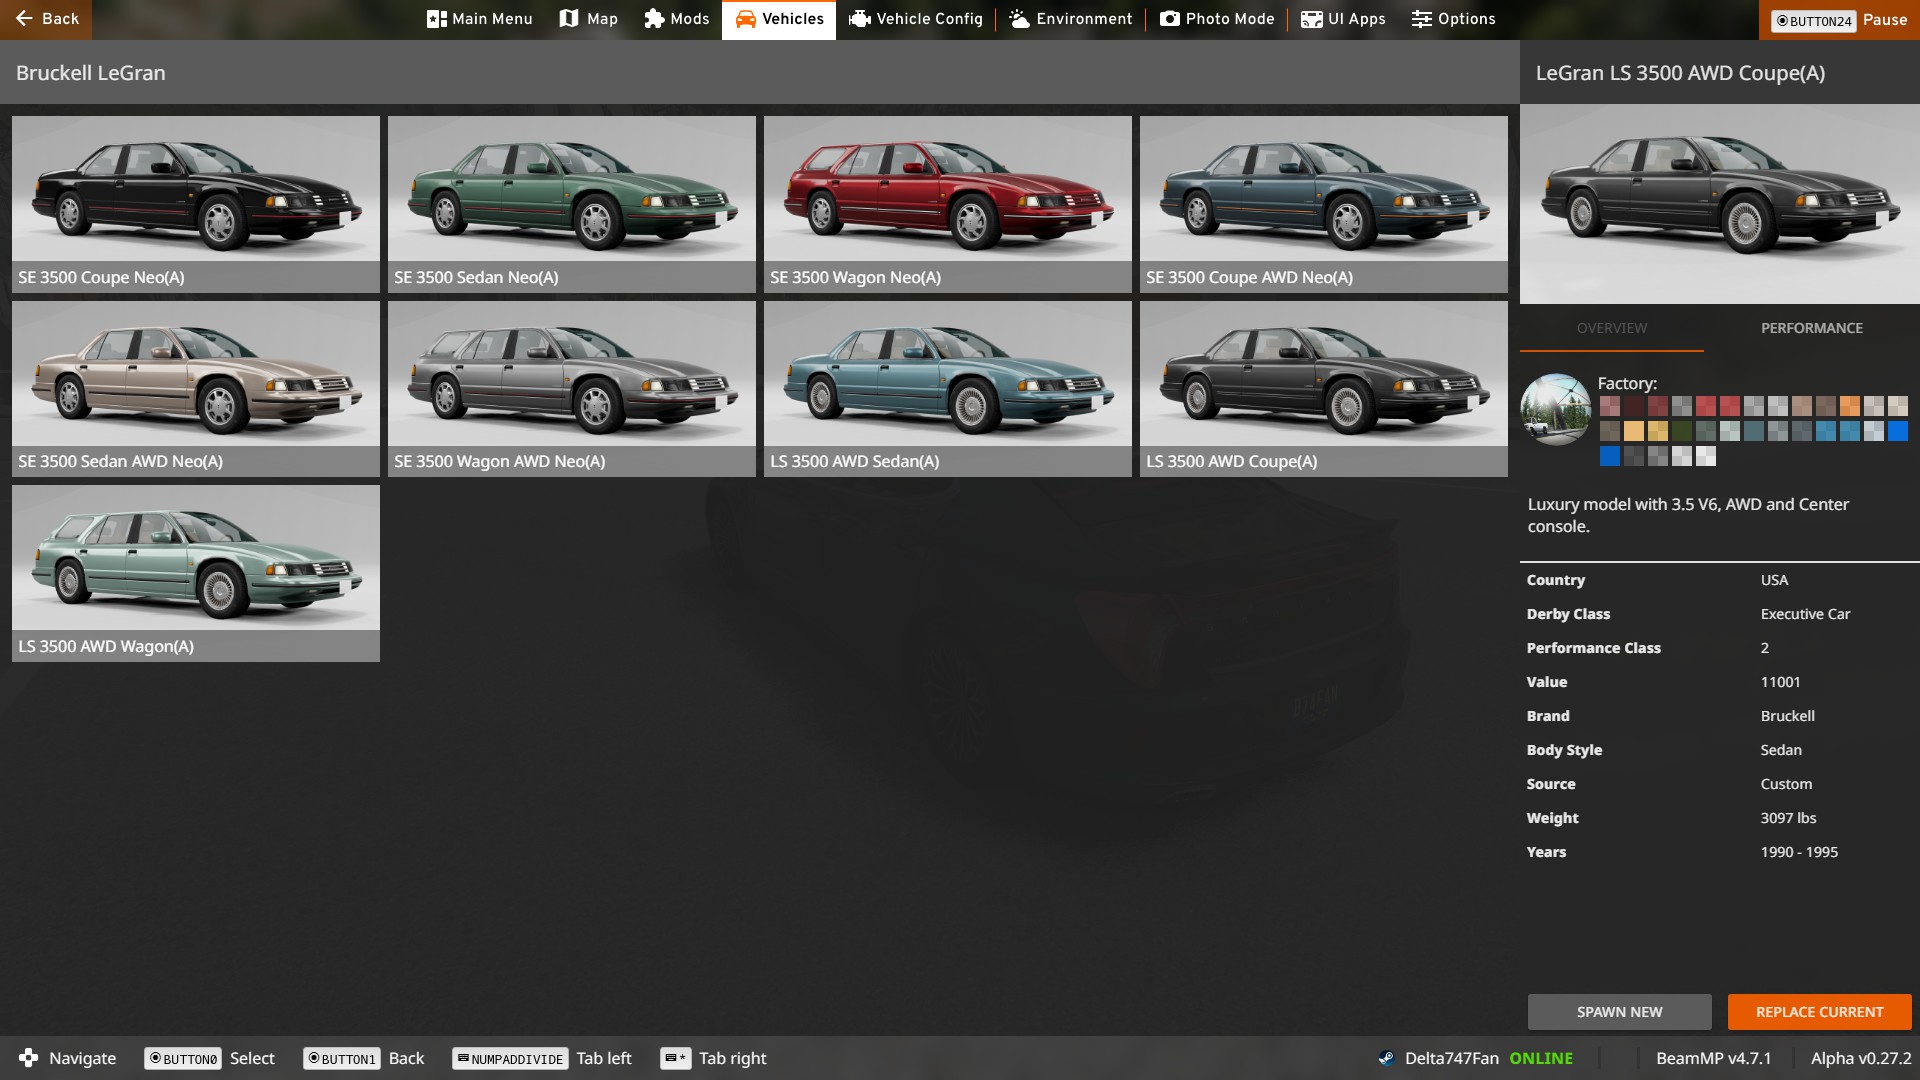Click the SPAWN NEW button
The height and width of the screenshot is (1080, 1920).
1619,1012
